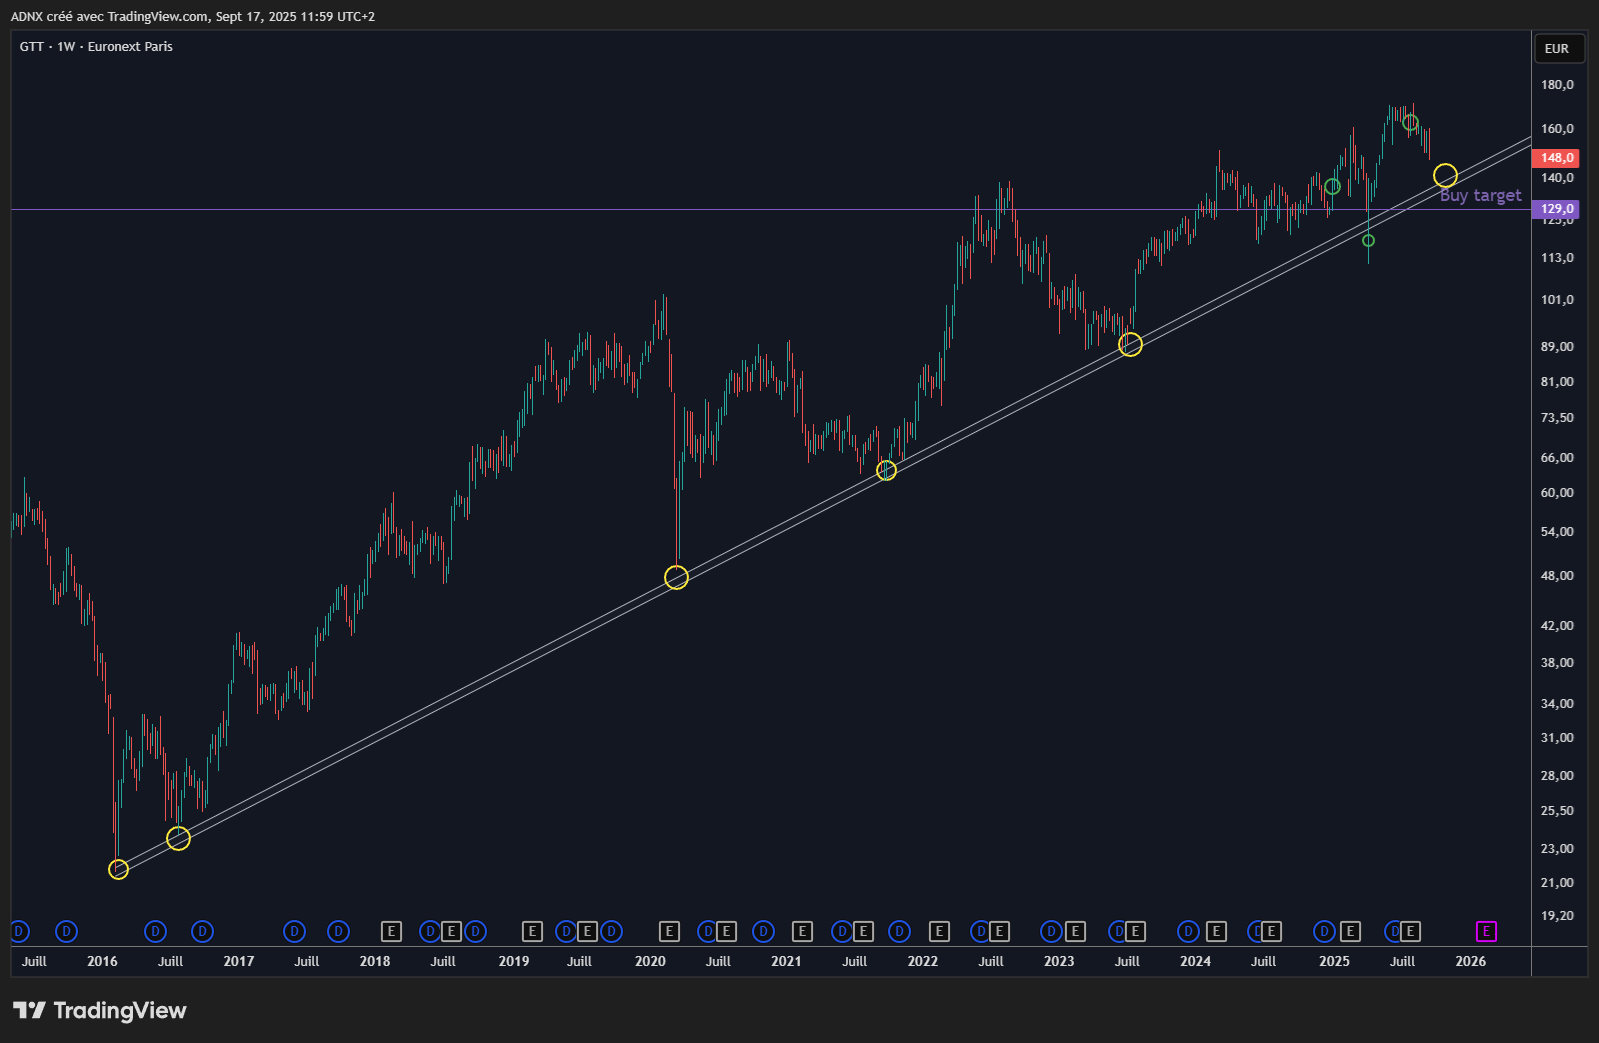Viewport: 1599px width, 1043px height.
Task: Open the EUR currency selector
Action: point(1557,48)
